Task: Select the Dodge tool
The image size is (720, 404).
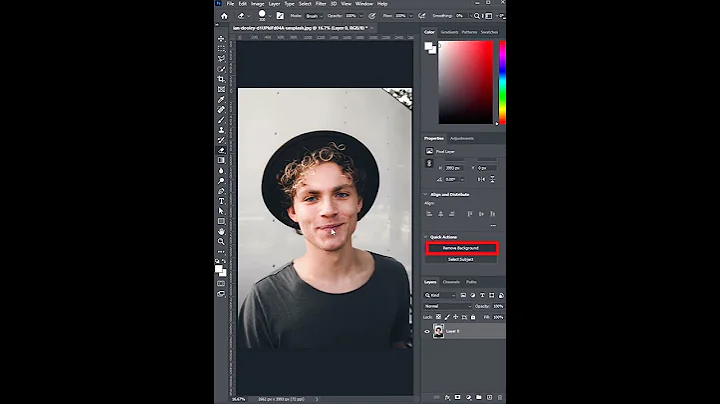Action: coord(221,181)
